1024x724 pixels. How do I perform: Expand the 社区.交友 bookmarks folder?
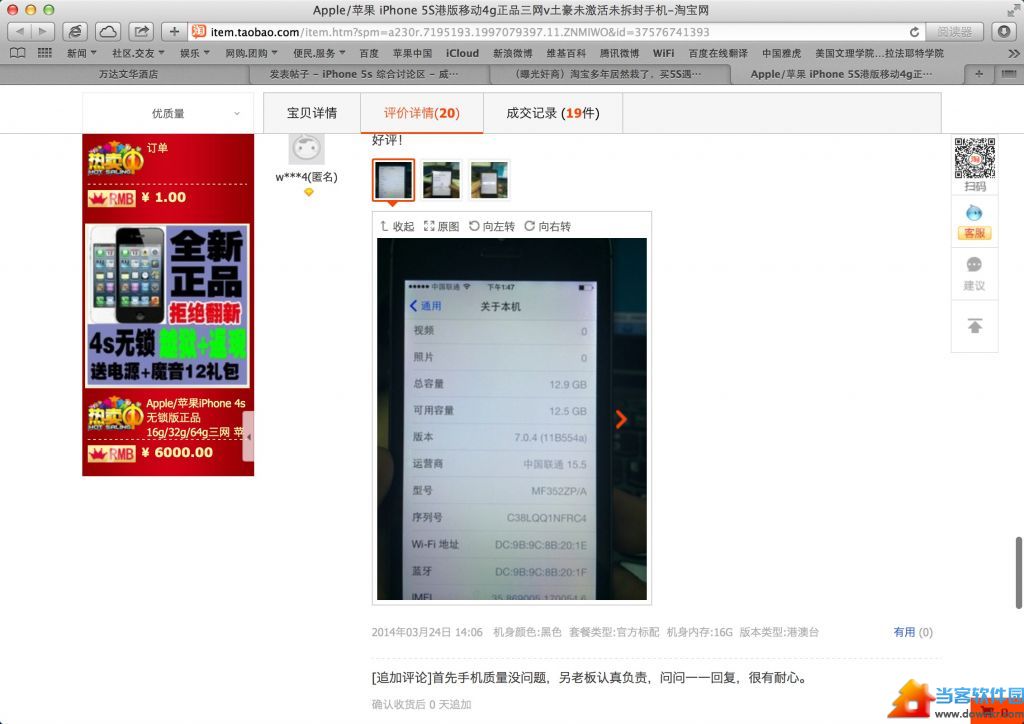138,54
